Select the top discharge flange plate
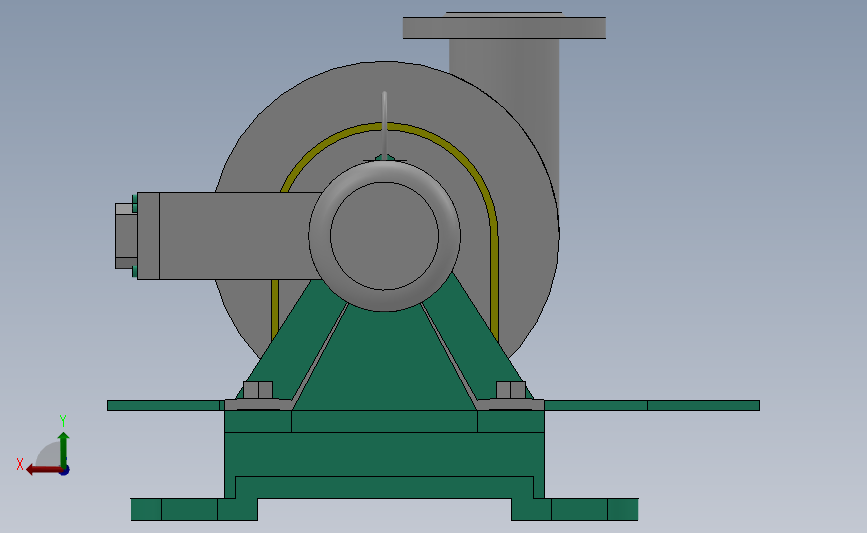 (x=504, y=28)
